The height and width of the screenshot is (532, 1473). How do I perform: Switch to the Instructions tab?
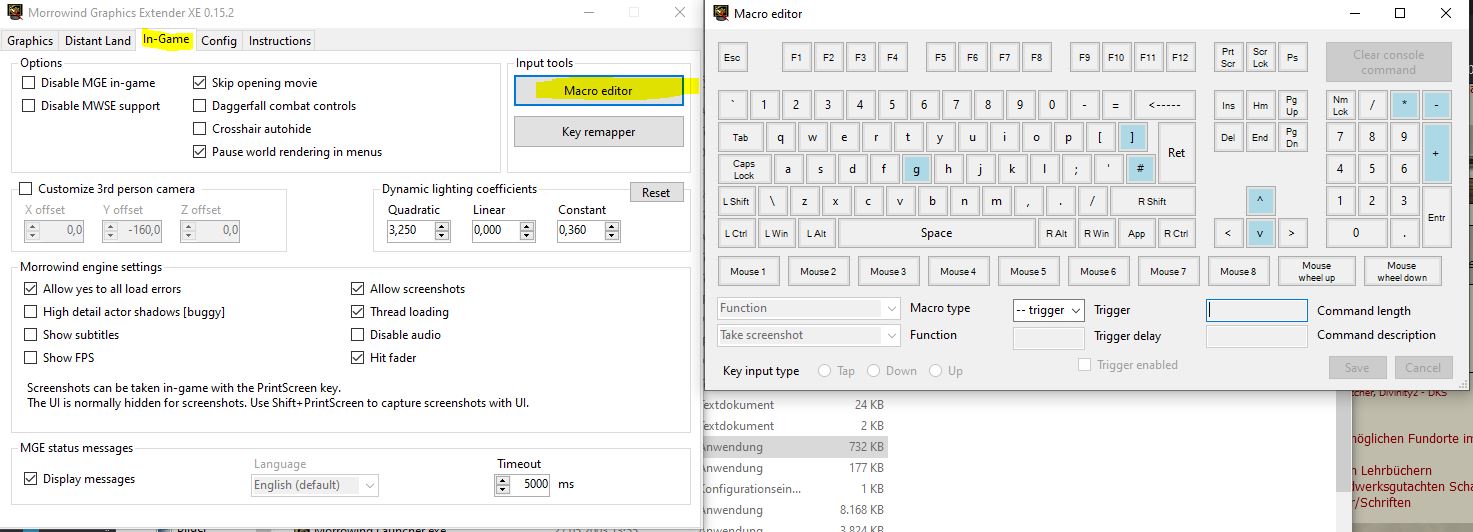click(280, 41)
